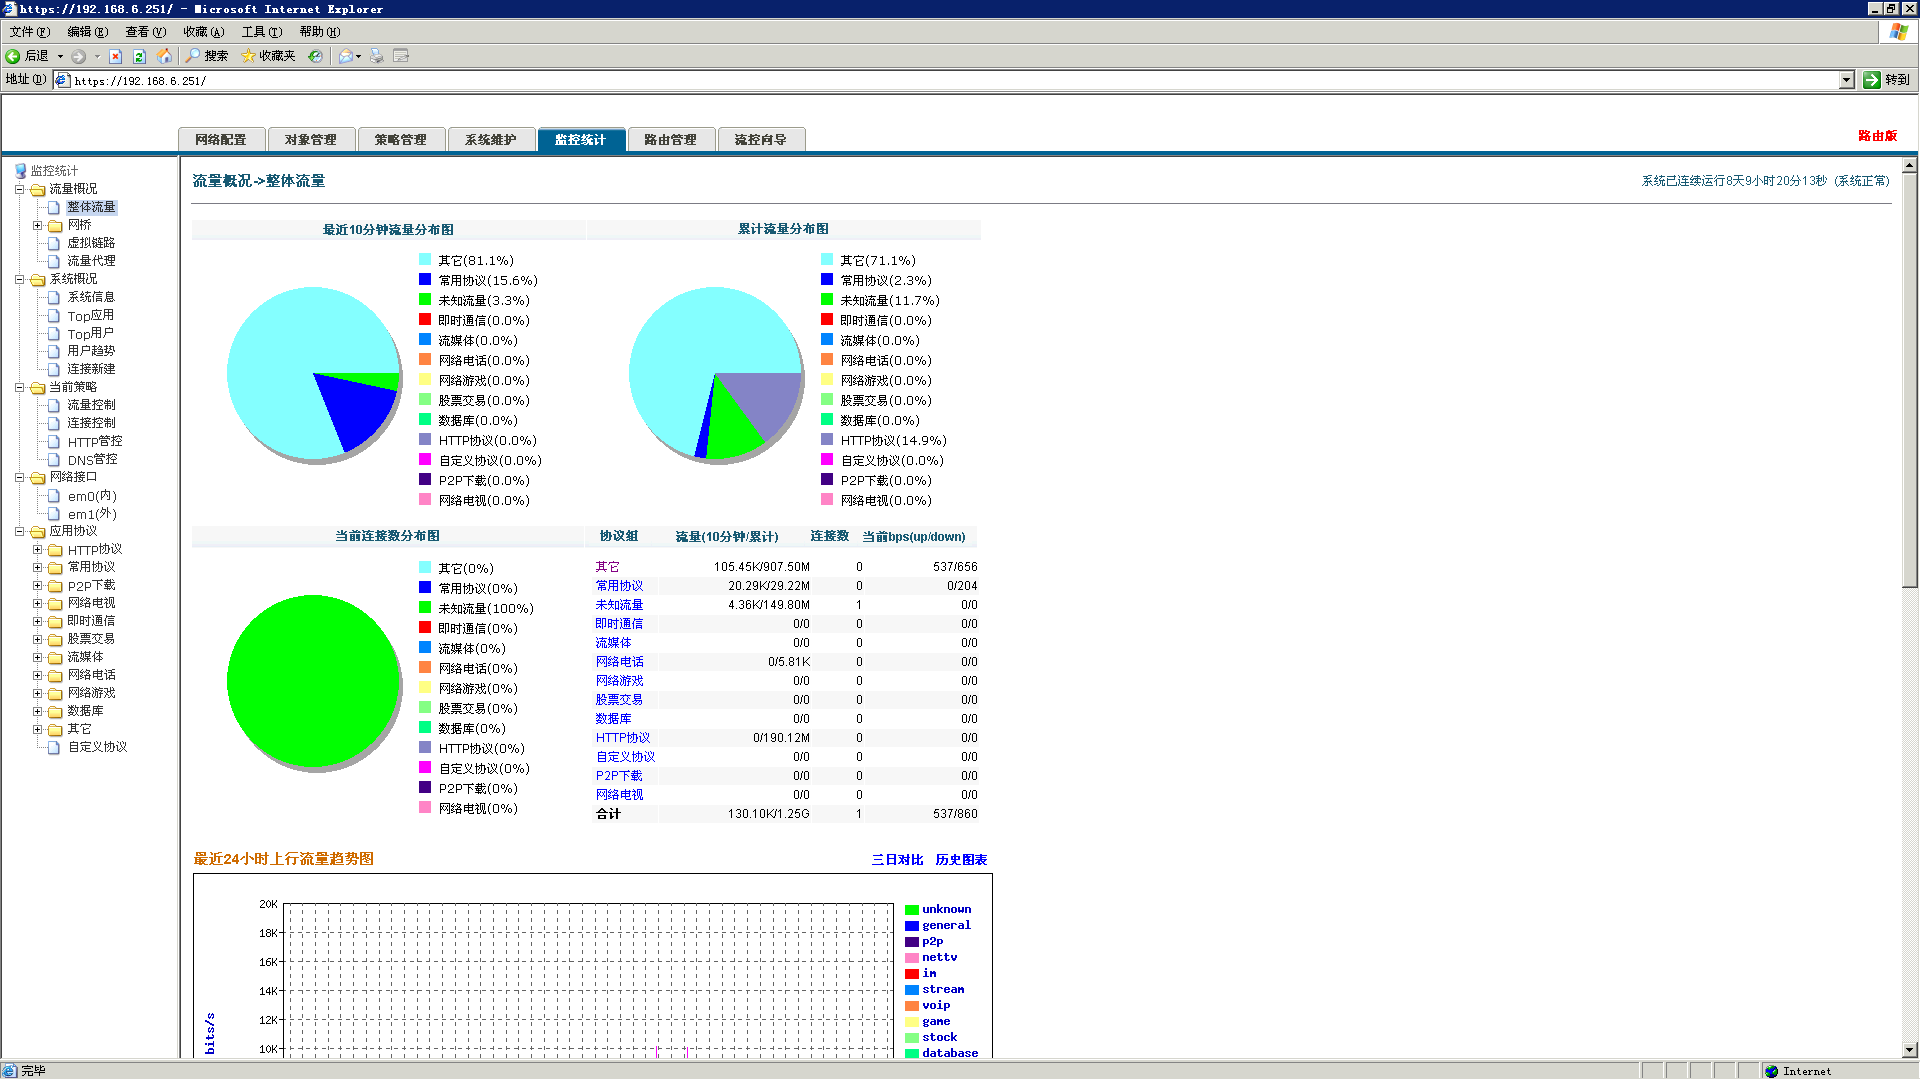Screen dimensions: 1920x1080
Task: Select em0(内) interface in tree
Action: 92,496
